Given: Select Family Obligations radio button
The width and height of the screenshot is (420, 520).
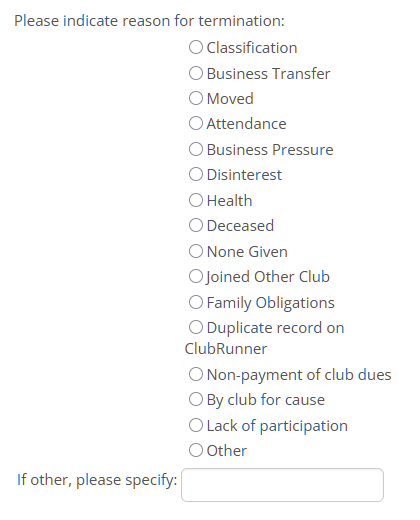Looking at the screenshot, I should (196, 302).
